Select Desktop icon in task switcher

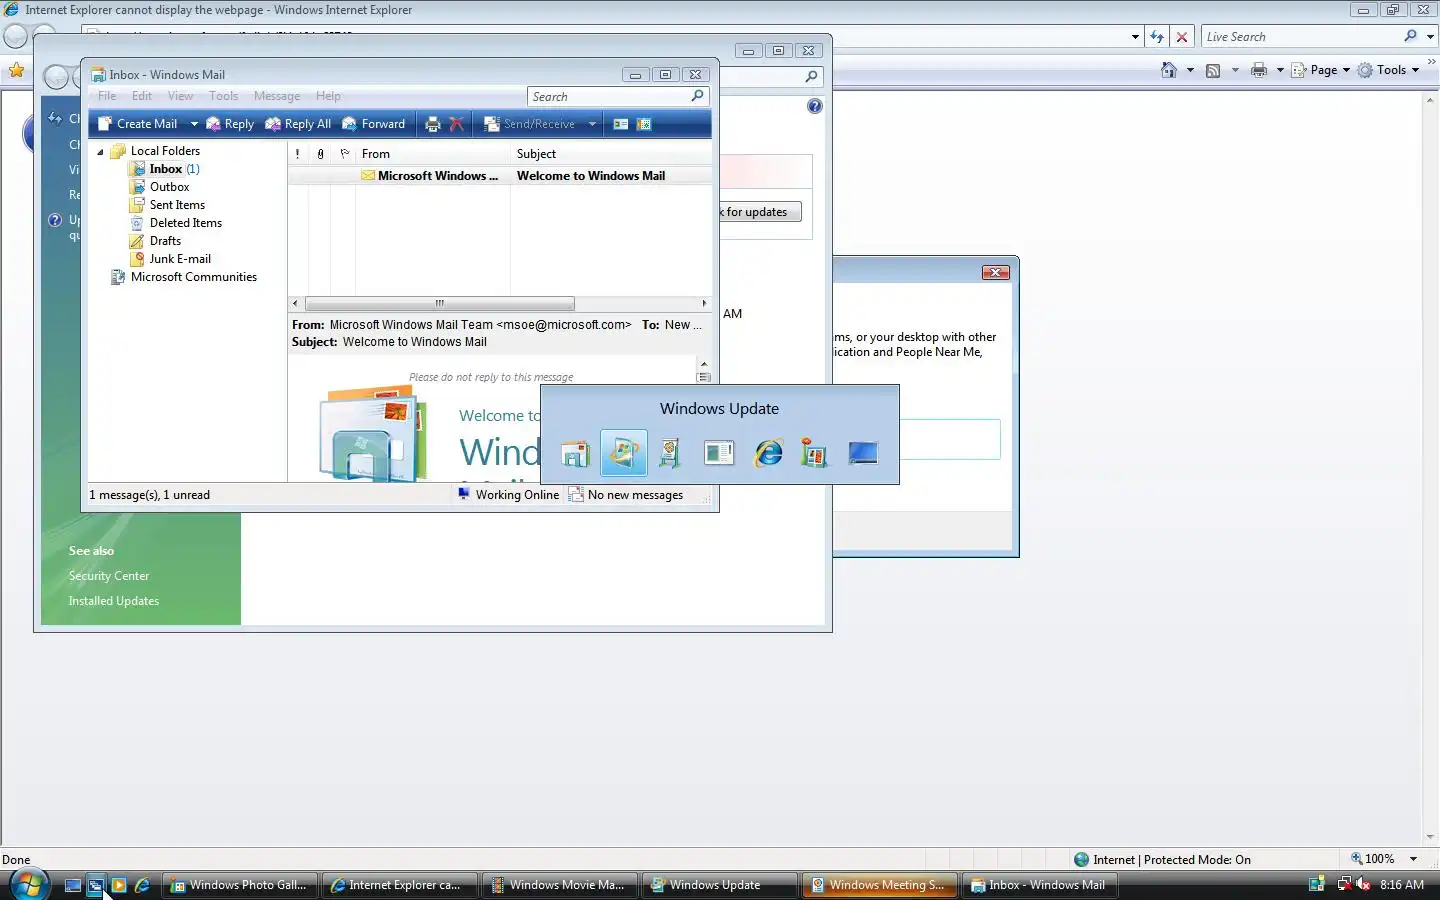pyautogui.click(x=862, y=453)
